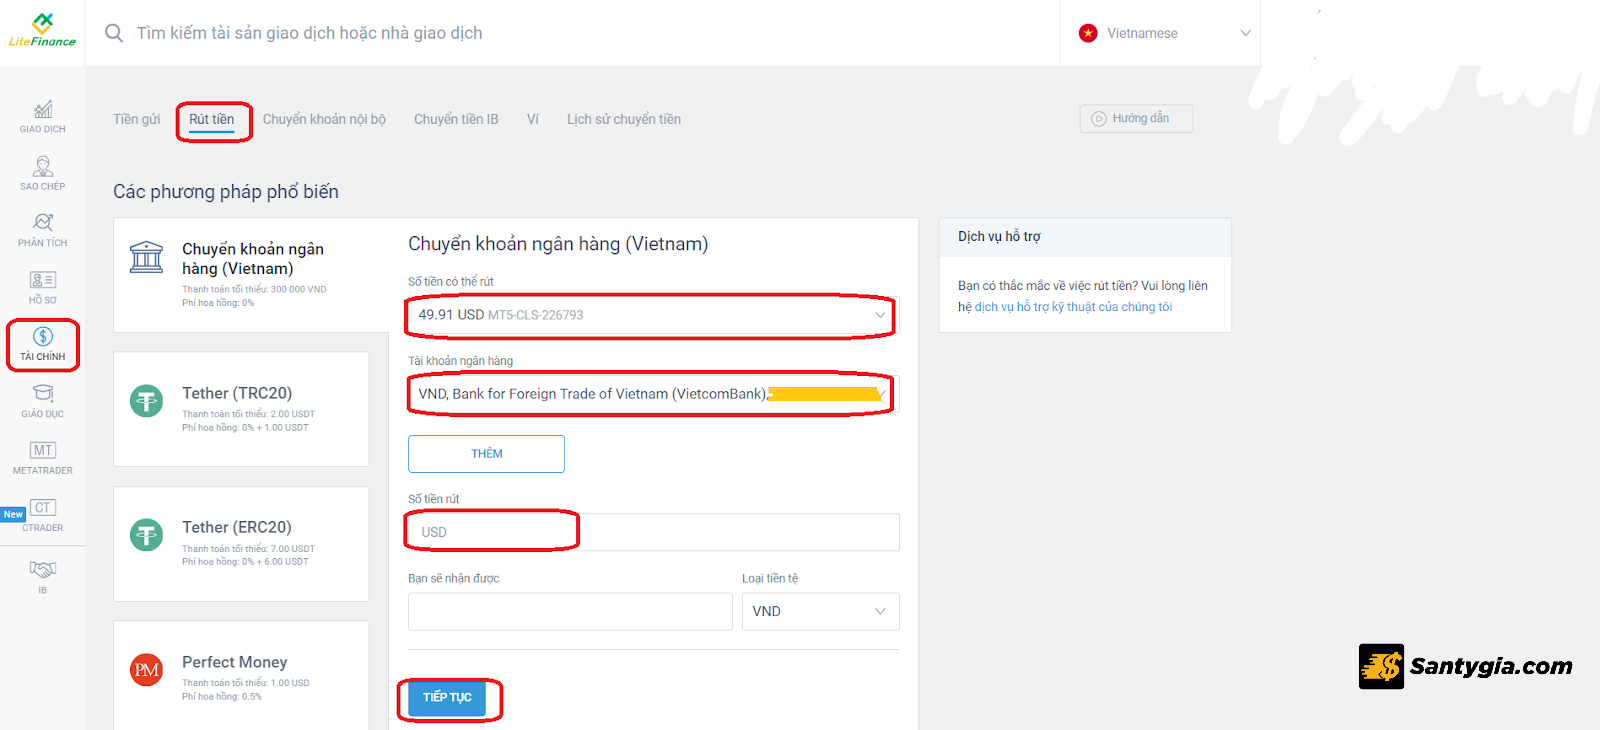Click the bank building icon
The width and height of the screenshot is (1600, 730).
tap(146, 258)
